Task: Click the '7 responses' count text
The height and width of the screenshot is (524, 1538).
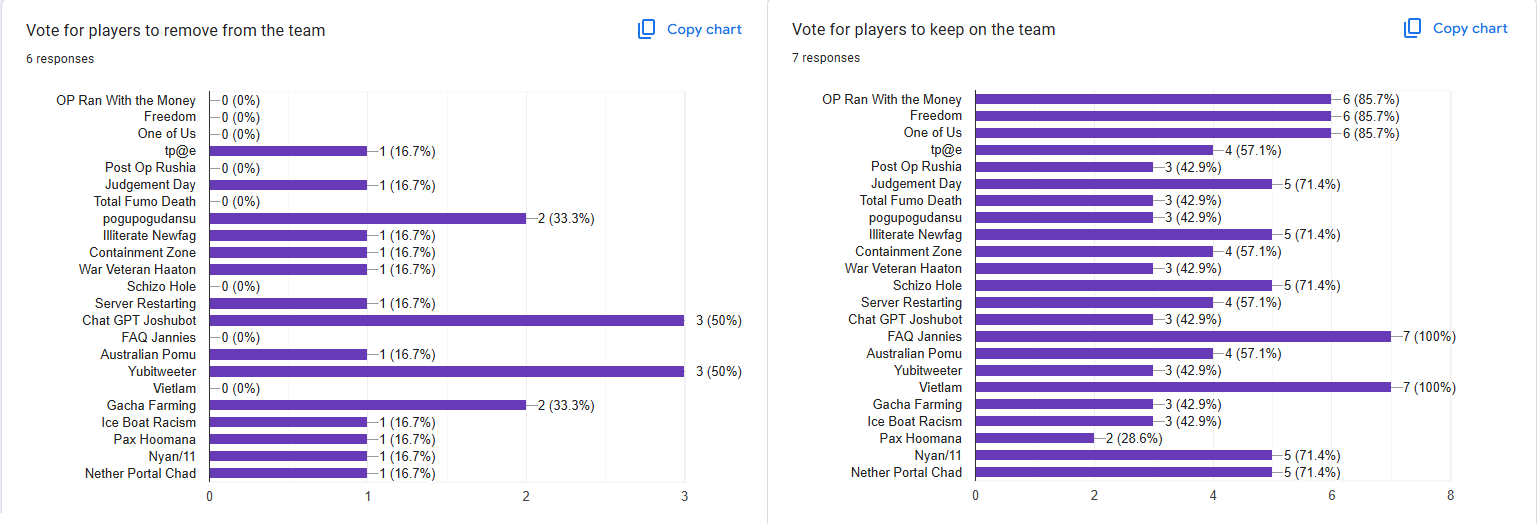Action: tap(826, 58)
